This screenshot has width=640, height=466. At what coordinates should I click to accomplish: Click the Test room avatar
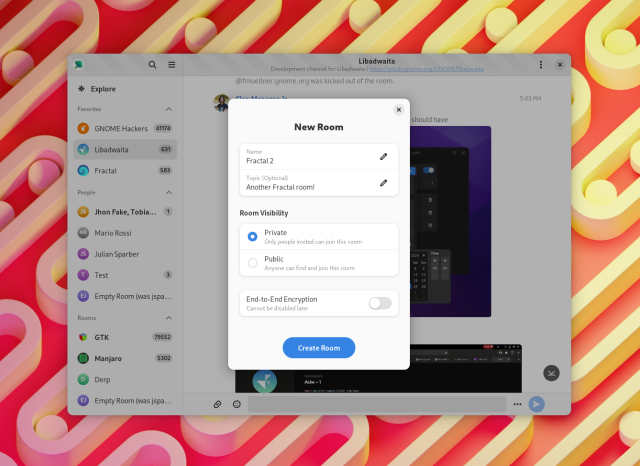click(x=83, y=275)
